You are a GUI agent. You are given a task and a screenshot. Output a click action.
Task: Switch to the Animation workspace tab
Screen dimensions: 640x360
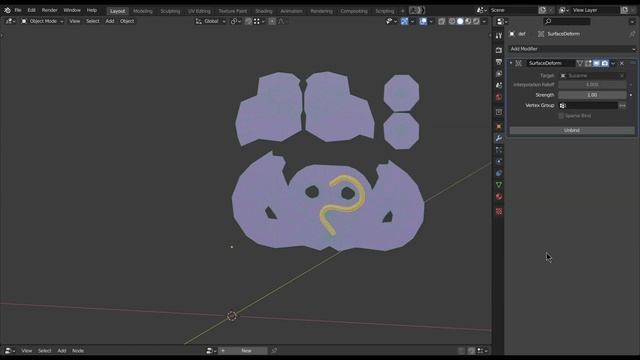(291, 11)
